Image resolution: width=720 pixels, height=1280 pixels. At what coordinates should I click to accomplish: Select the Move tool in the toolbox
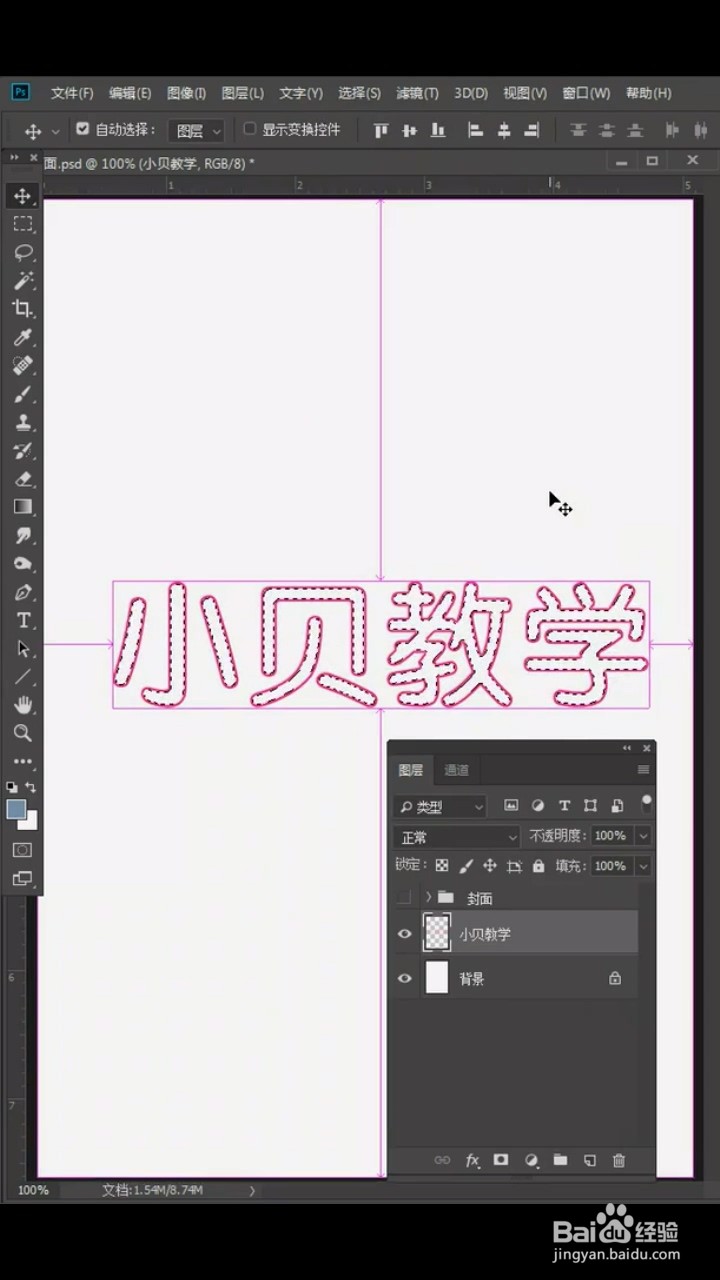(x=23, y=196)
